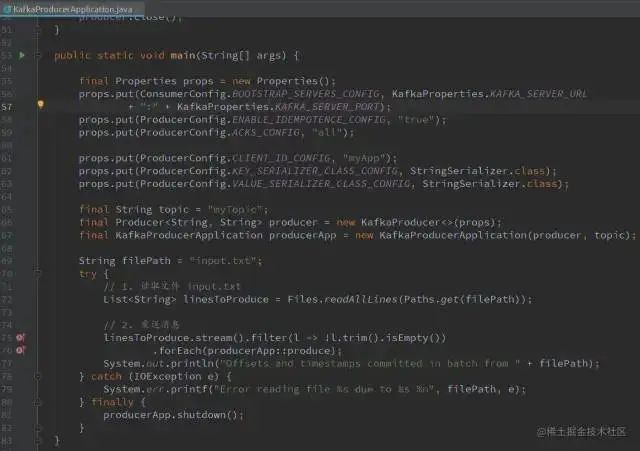Viewport: 640px width, 451px height.
Task: Click the green run arrow beside main
Action: (x=22, y=55)
